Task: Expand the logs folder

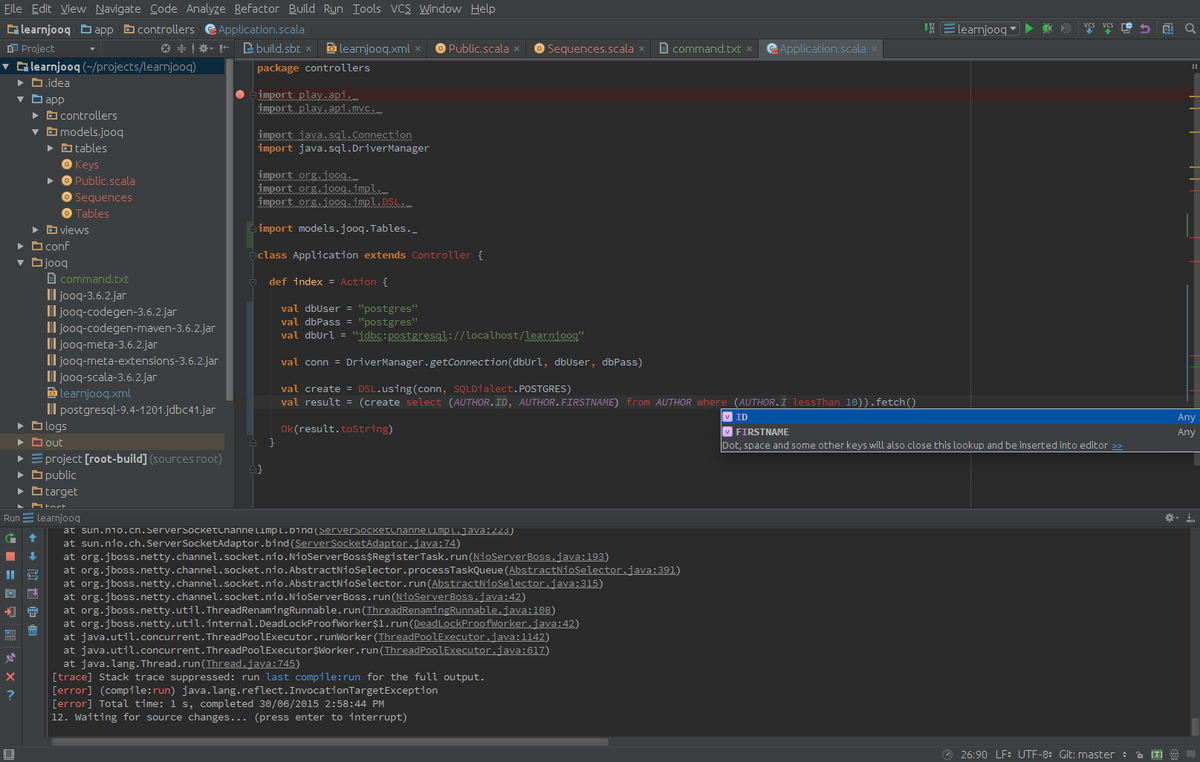Action: 22,426
